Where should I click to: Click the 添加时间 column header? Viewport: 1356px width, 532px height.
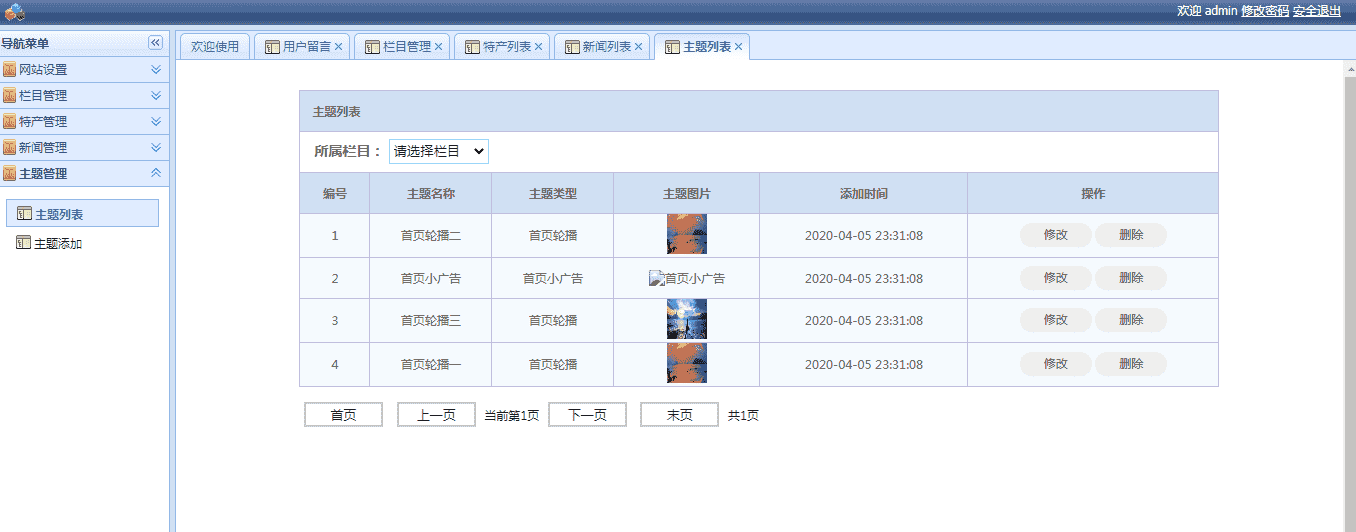864,193
